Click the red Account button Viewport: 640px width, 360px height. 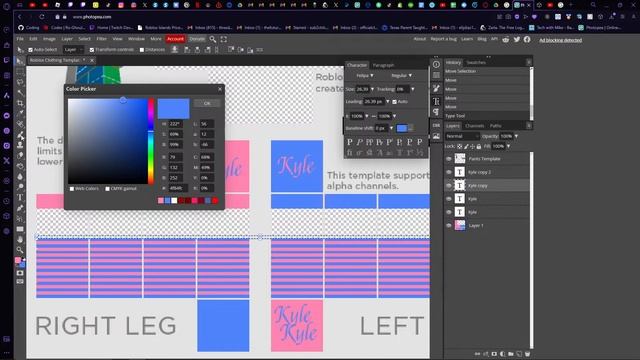175,39
